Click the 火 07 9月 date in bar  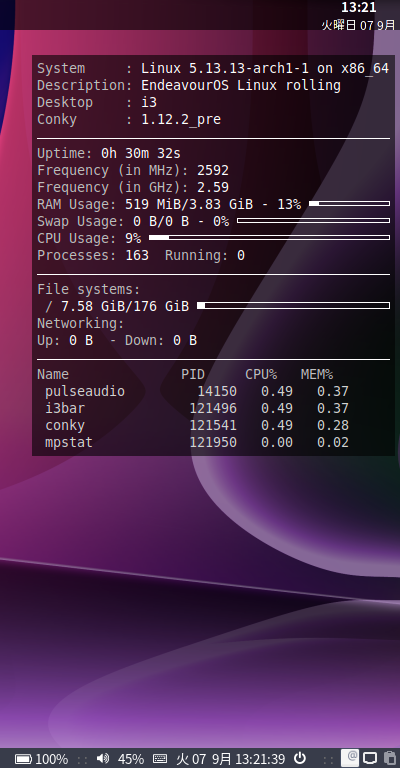coord(204,759)
